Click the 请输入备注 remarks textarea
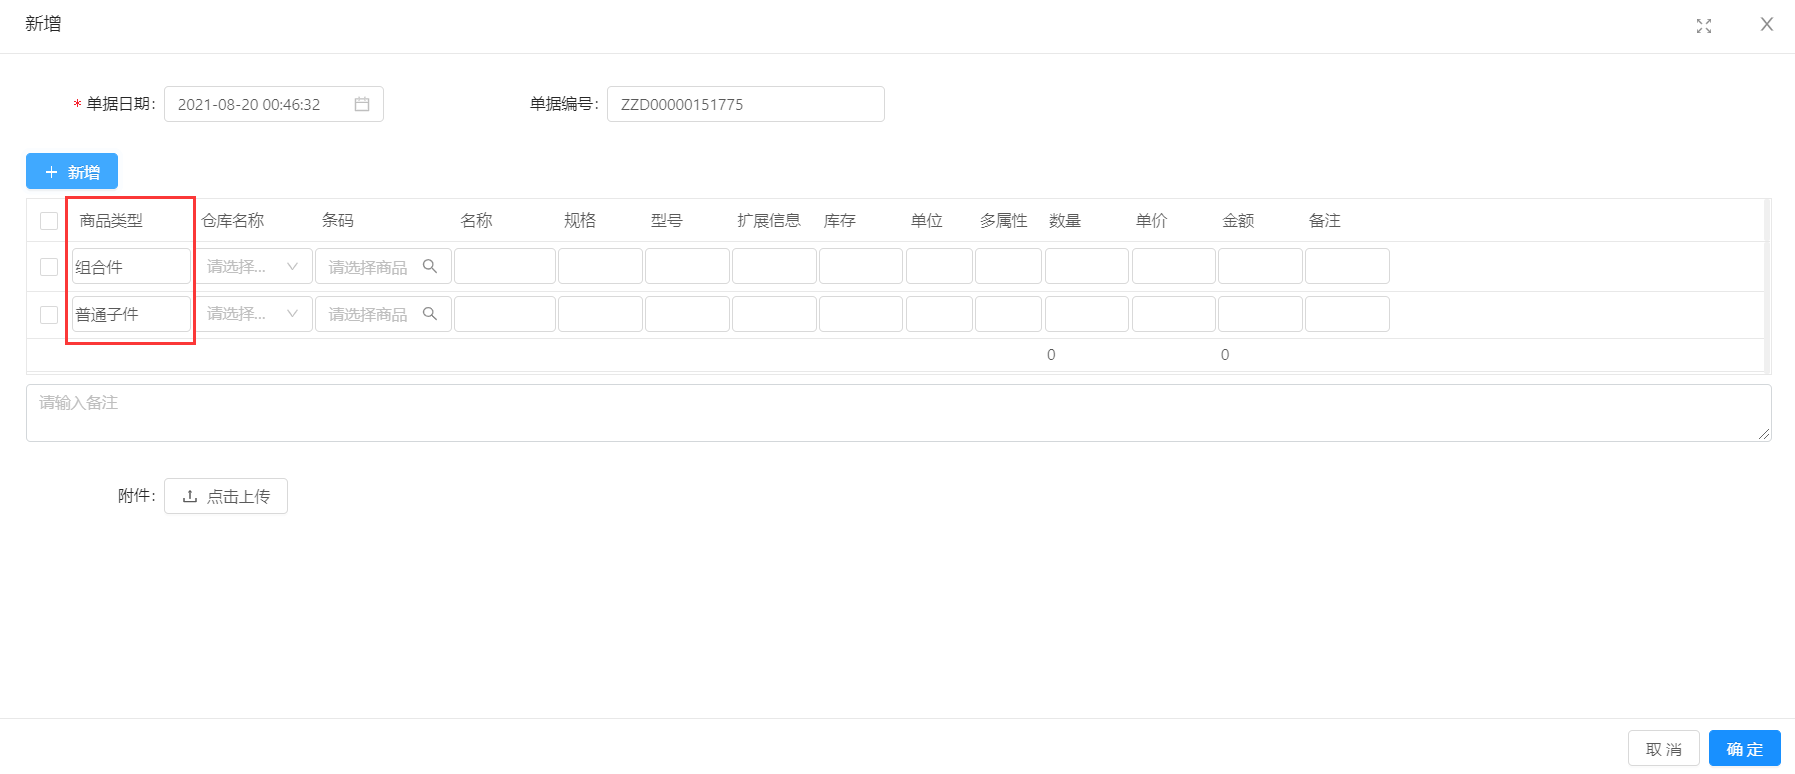 [899, 413]
